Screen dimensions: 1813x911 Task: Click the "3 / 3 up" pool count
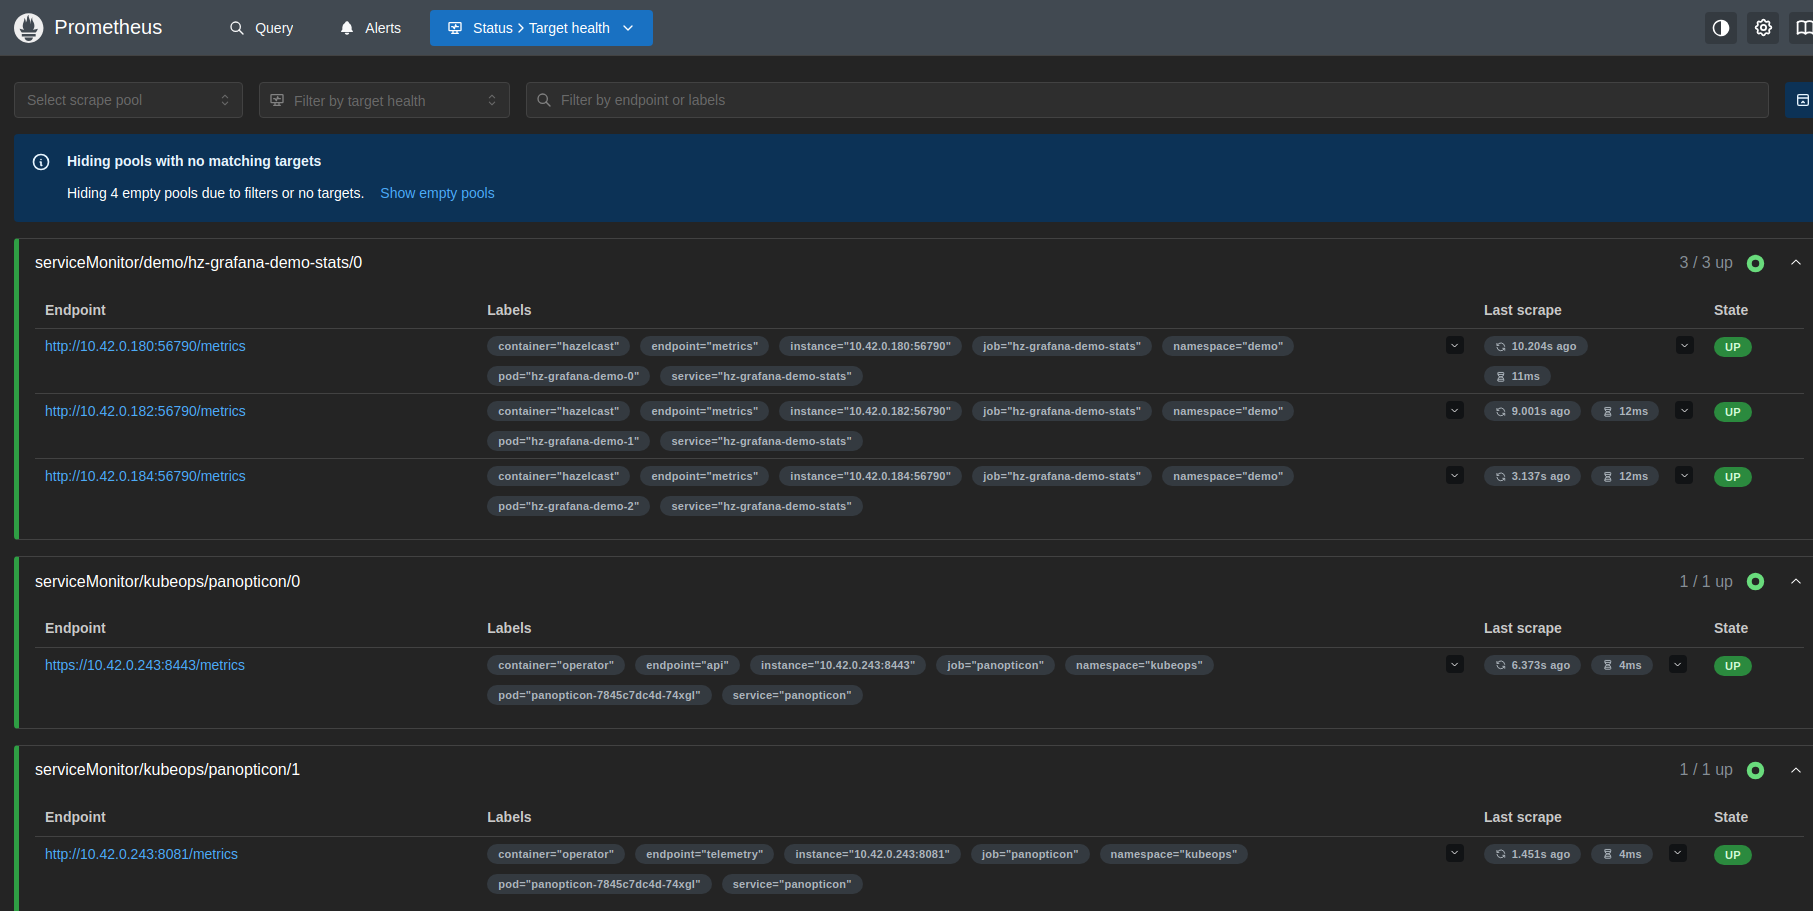click(x=1706, y=263)
